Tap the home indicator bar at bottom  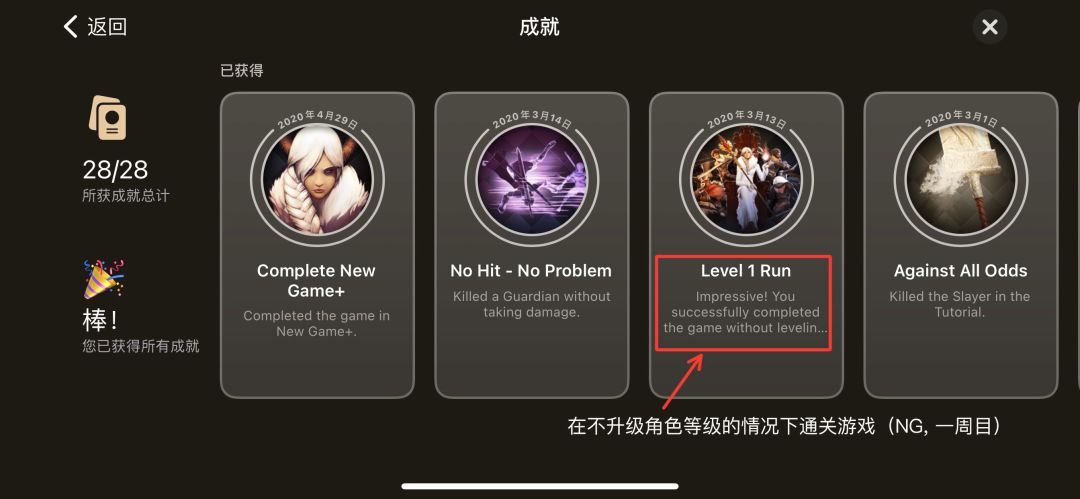click(539, 486)
